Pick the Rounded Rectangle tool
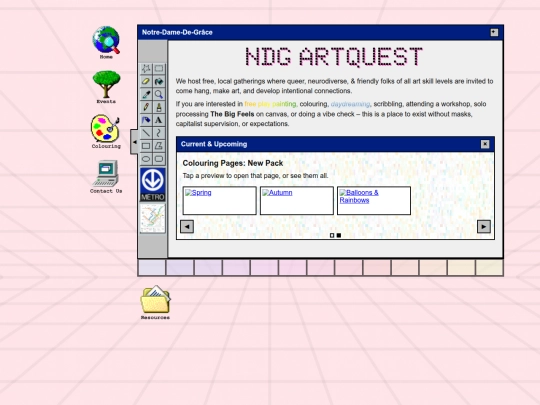This screenshot has width=540, height=405. coord(159,159)
